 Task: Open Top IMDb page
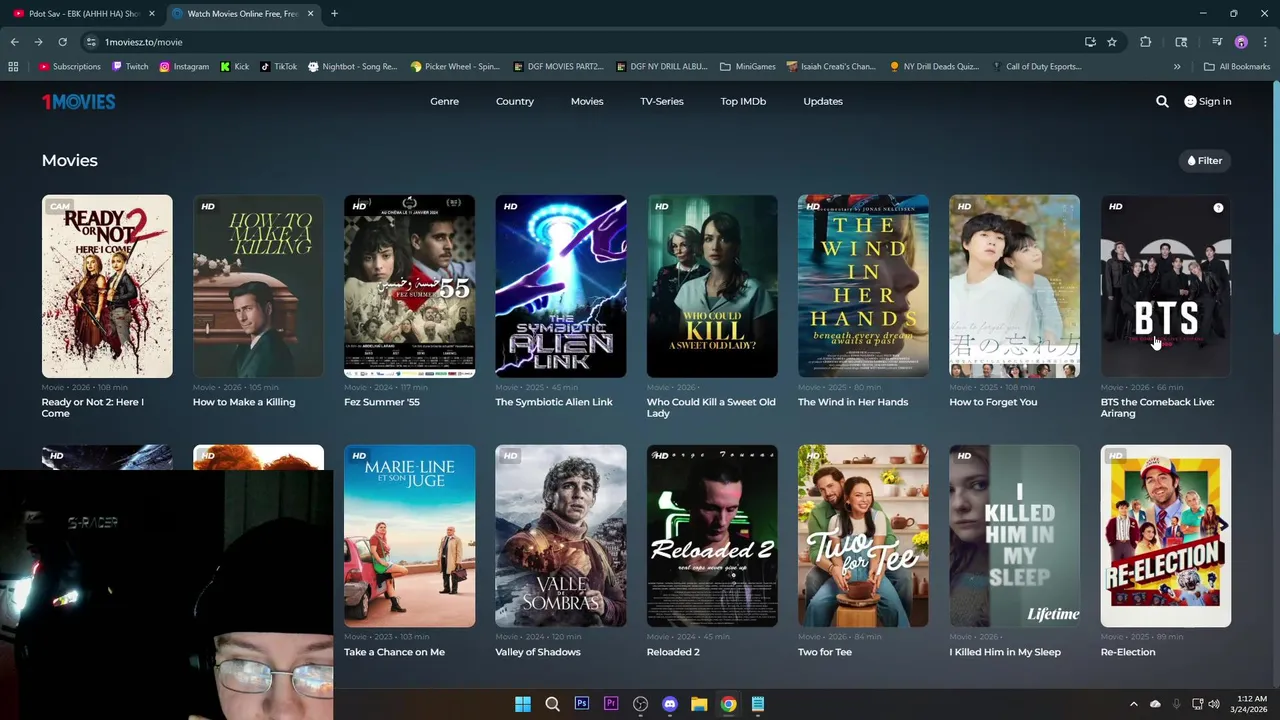[x=743, y=101]
